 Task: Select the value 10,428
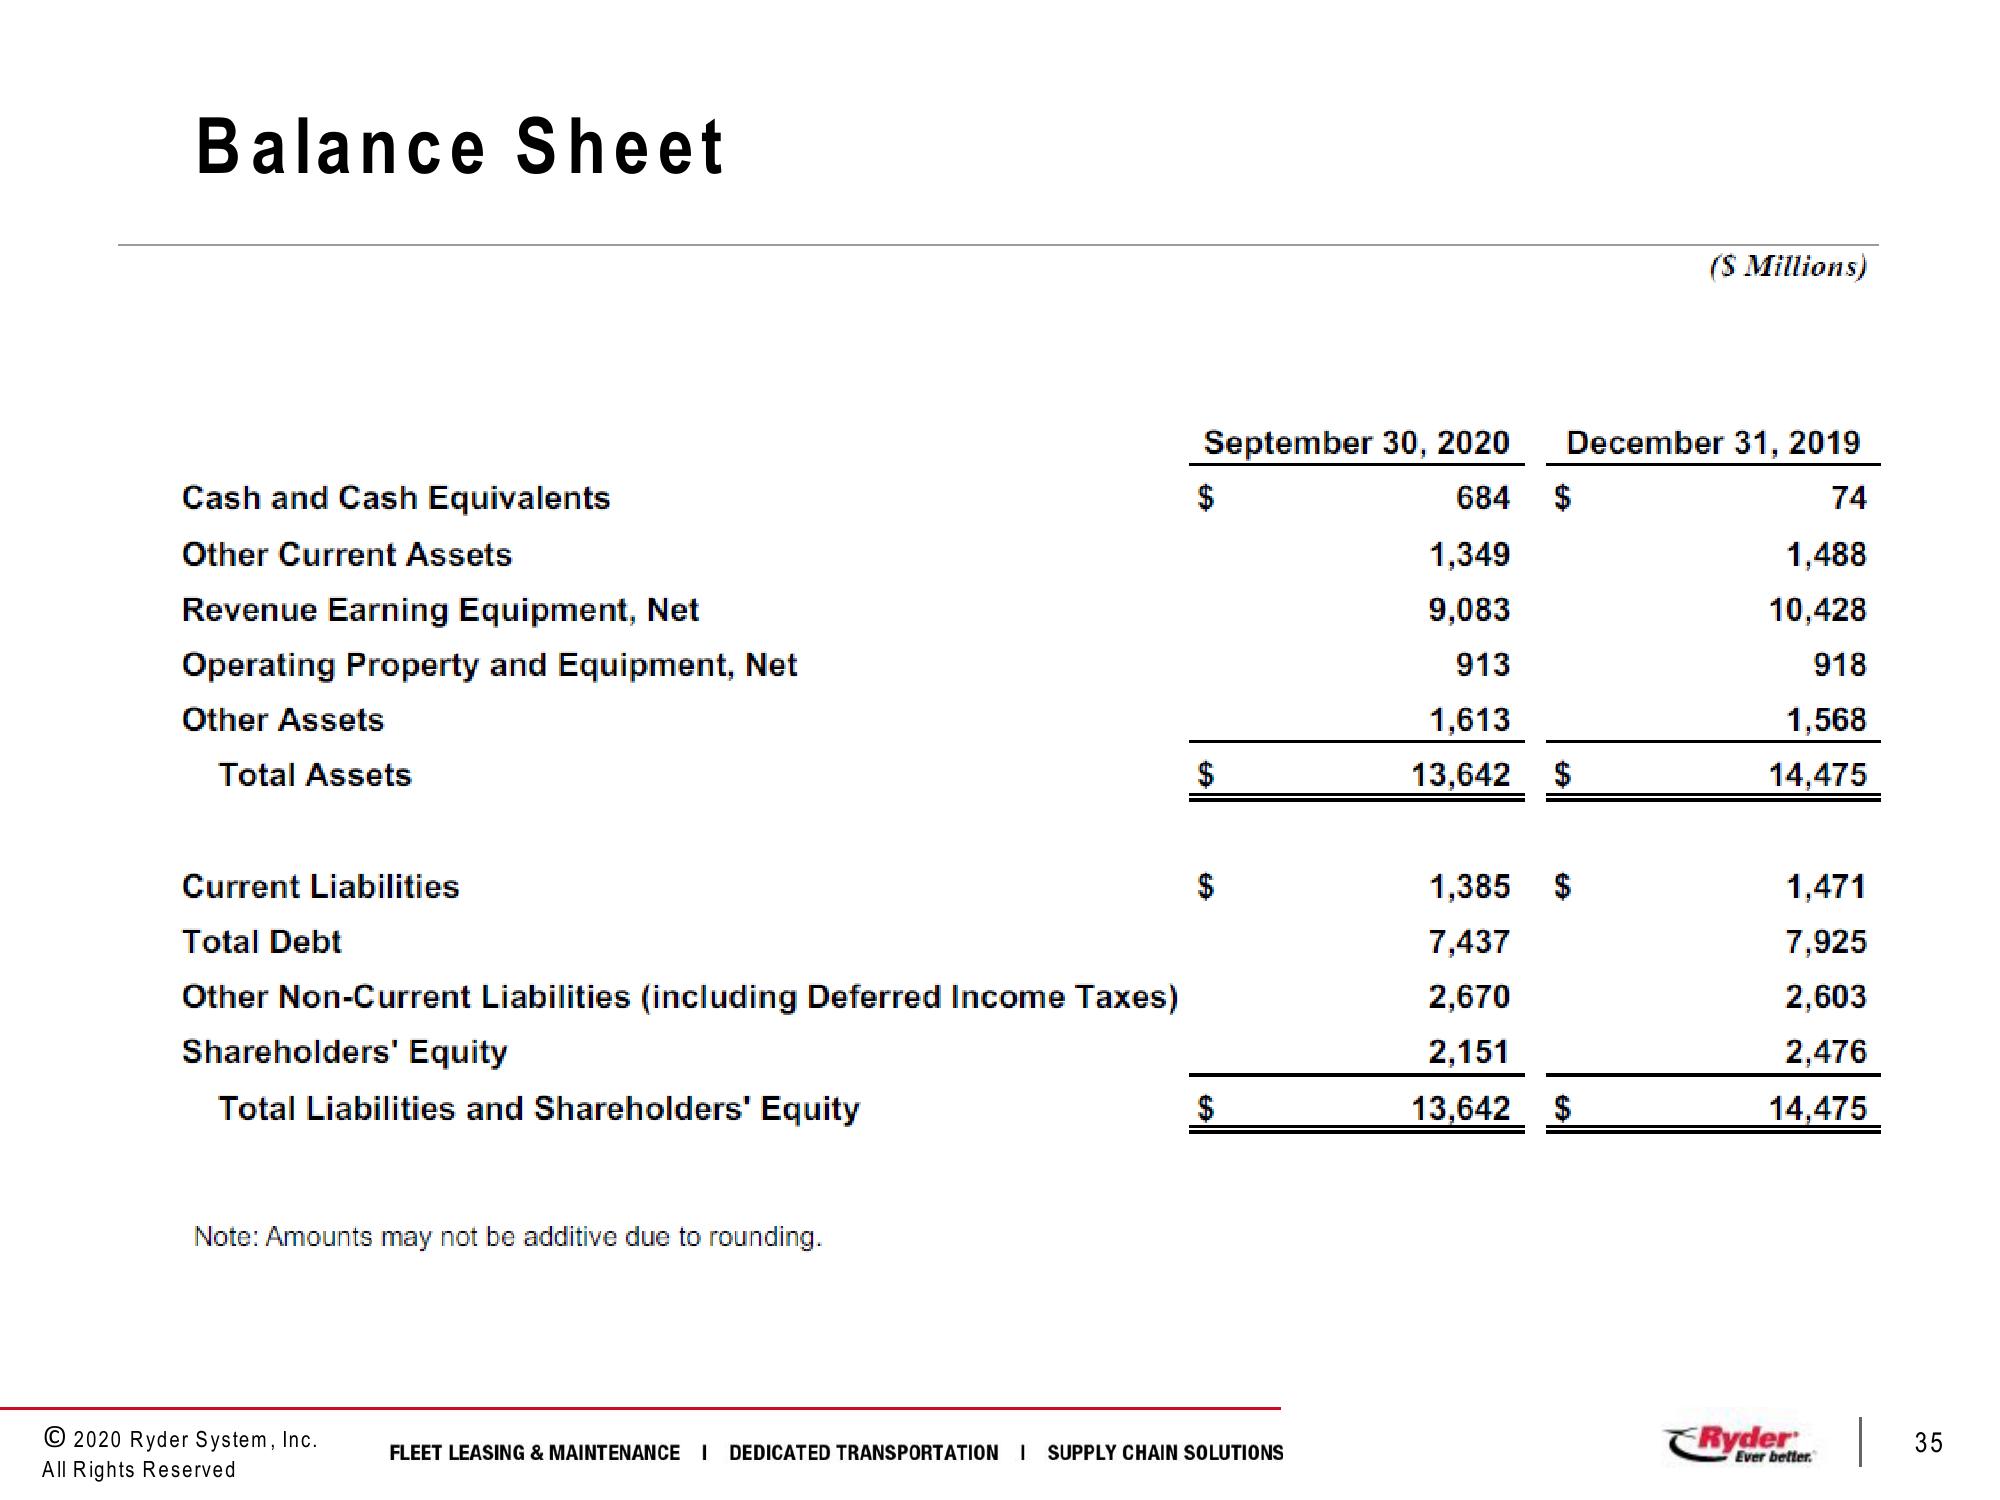click(x=1817, y=609)
